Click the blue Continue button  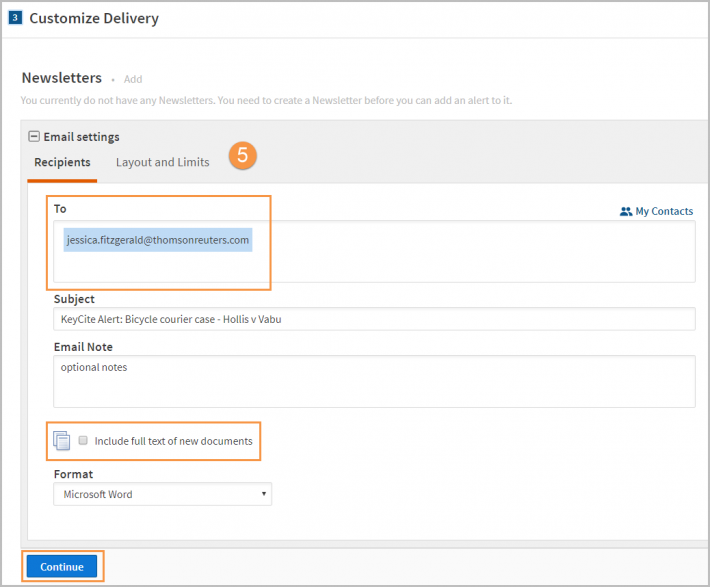point(62,567)
